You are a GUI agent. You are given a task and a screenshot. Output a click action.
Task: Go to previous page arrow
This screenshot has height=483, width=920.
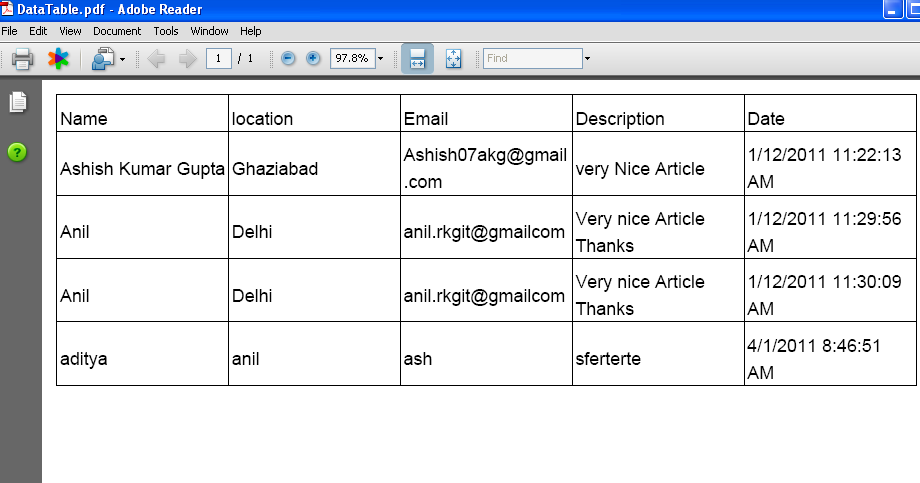coord(156,59)
